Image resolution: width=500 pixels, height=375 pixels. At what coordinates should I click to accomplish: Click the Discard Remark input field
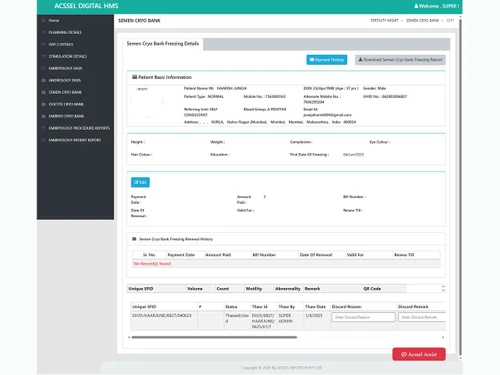(422, 317)
